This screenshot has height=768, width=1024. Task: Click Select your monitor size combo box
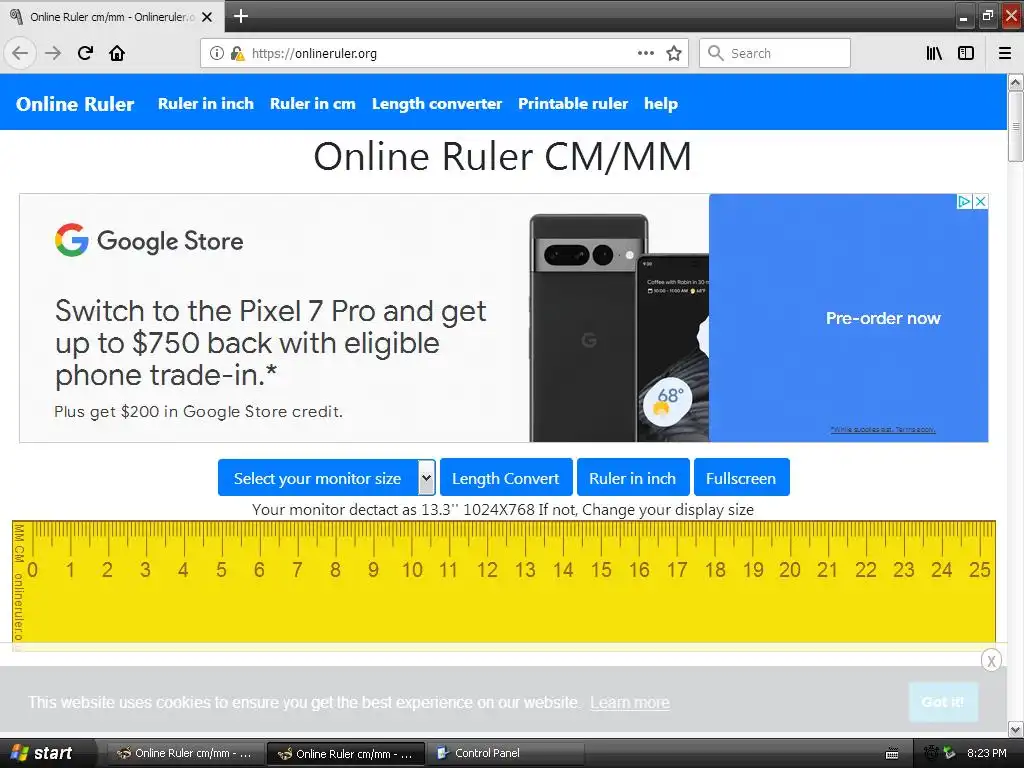point(327,477)
